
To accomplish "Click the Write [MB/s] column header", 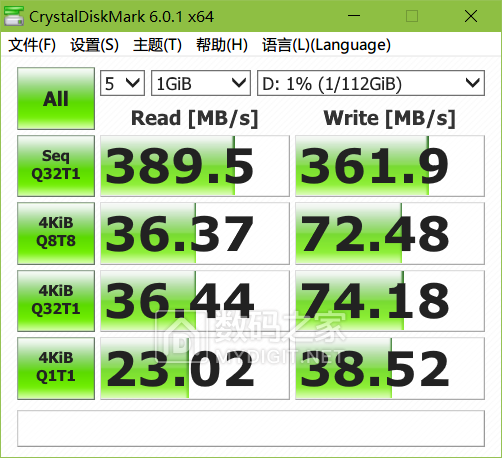I will 390,118.
